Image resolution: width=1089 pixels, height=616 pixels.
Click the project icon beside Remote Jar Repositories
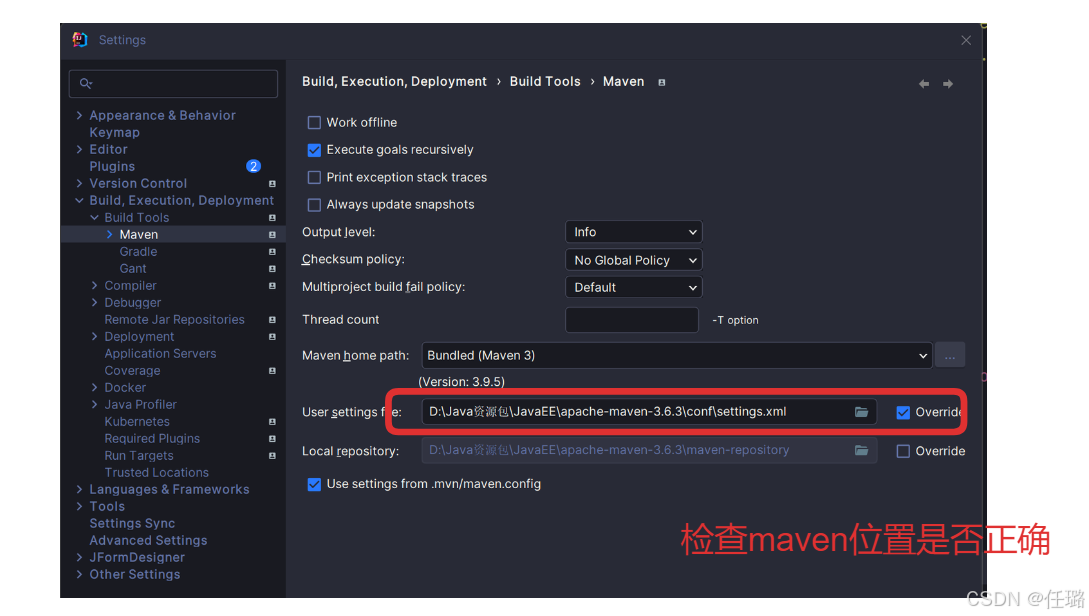(x=272, y=320)
